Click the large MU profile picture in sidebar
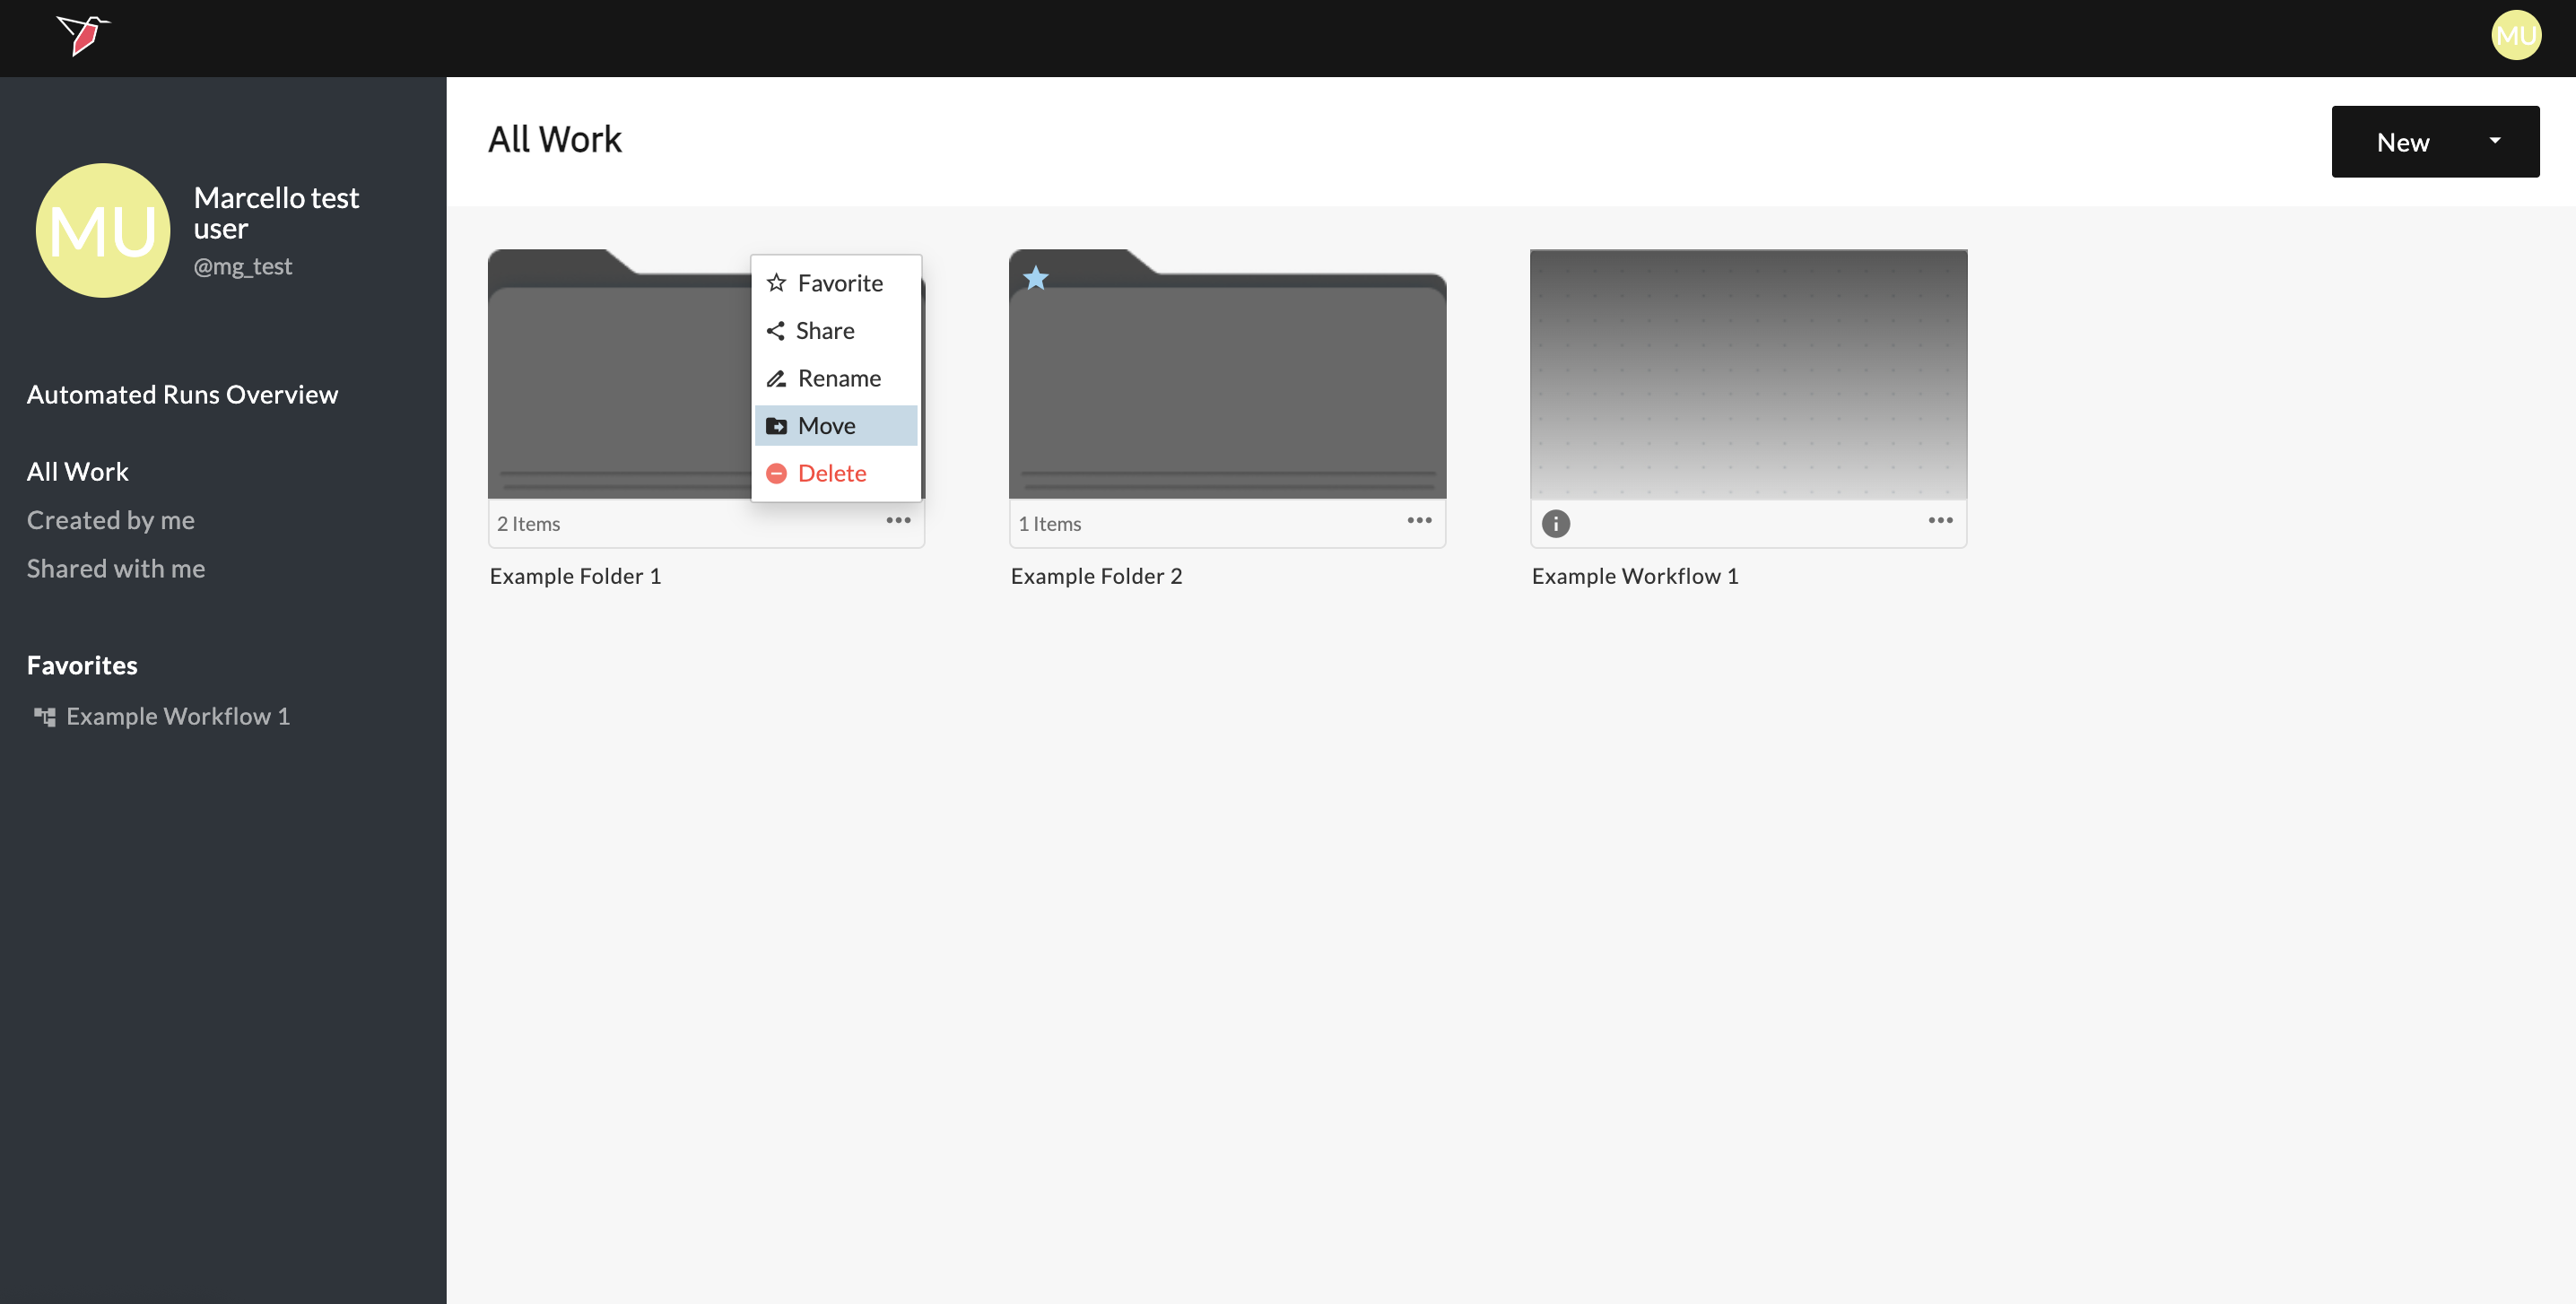Viewport: 2576px width, 1304px height. click(102, 230)
